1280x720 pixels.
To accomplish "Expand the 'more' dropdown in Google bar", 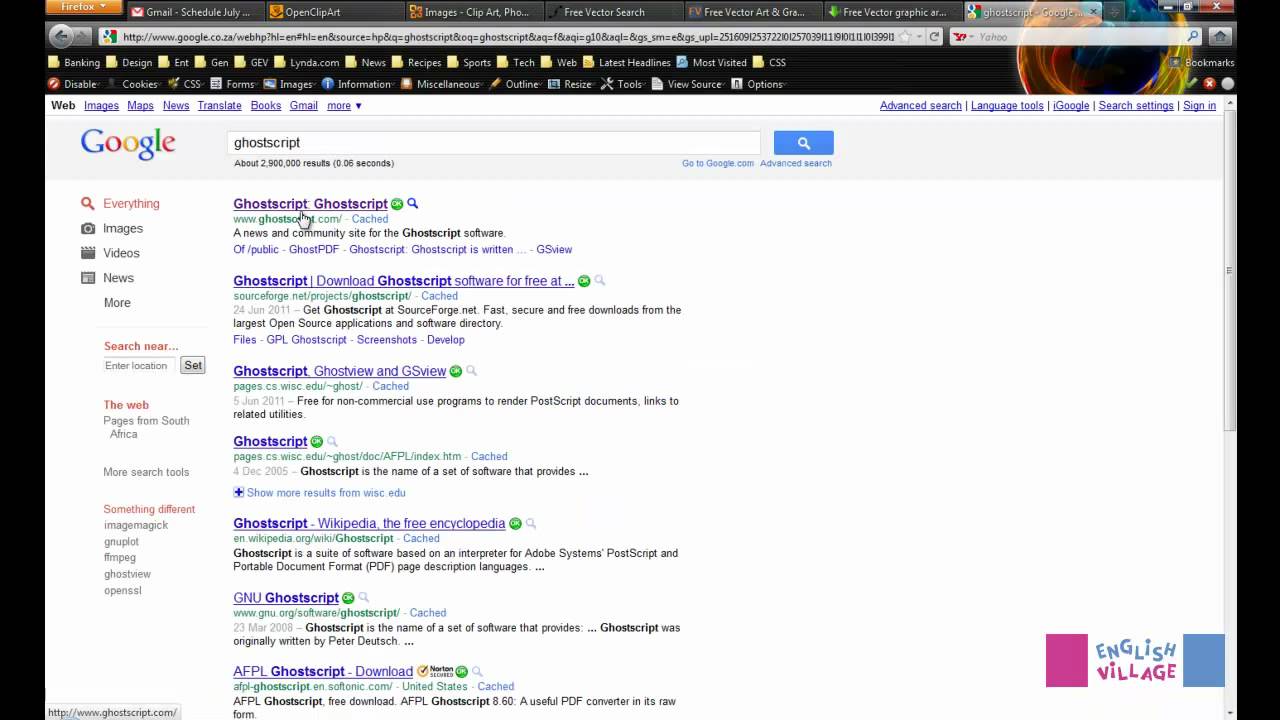I will click(x=344, y=105).
